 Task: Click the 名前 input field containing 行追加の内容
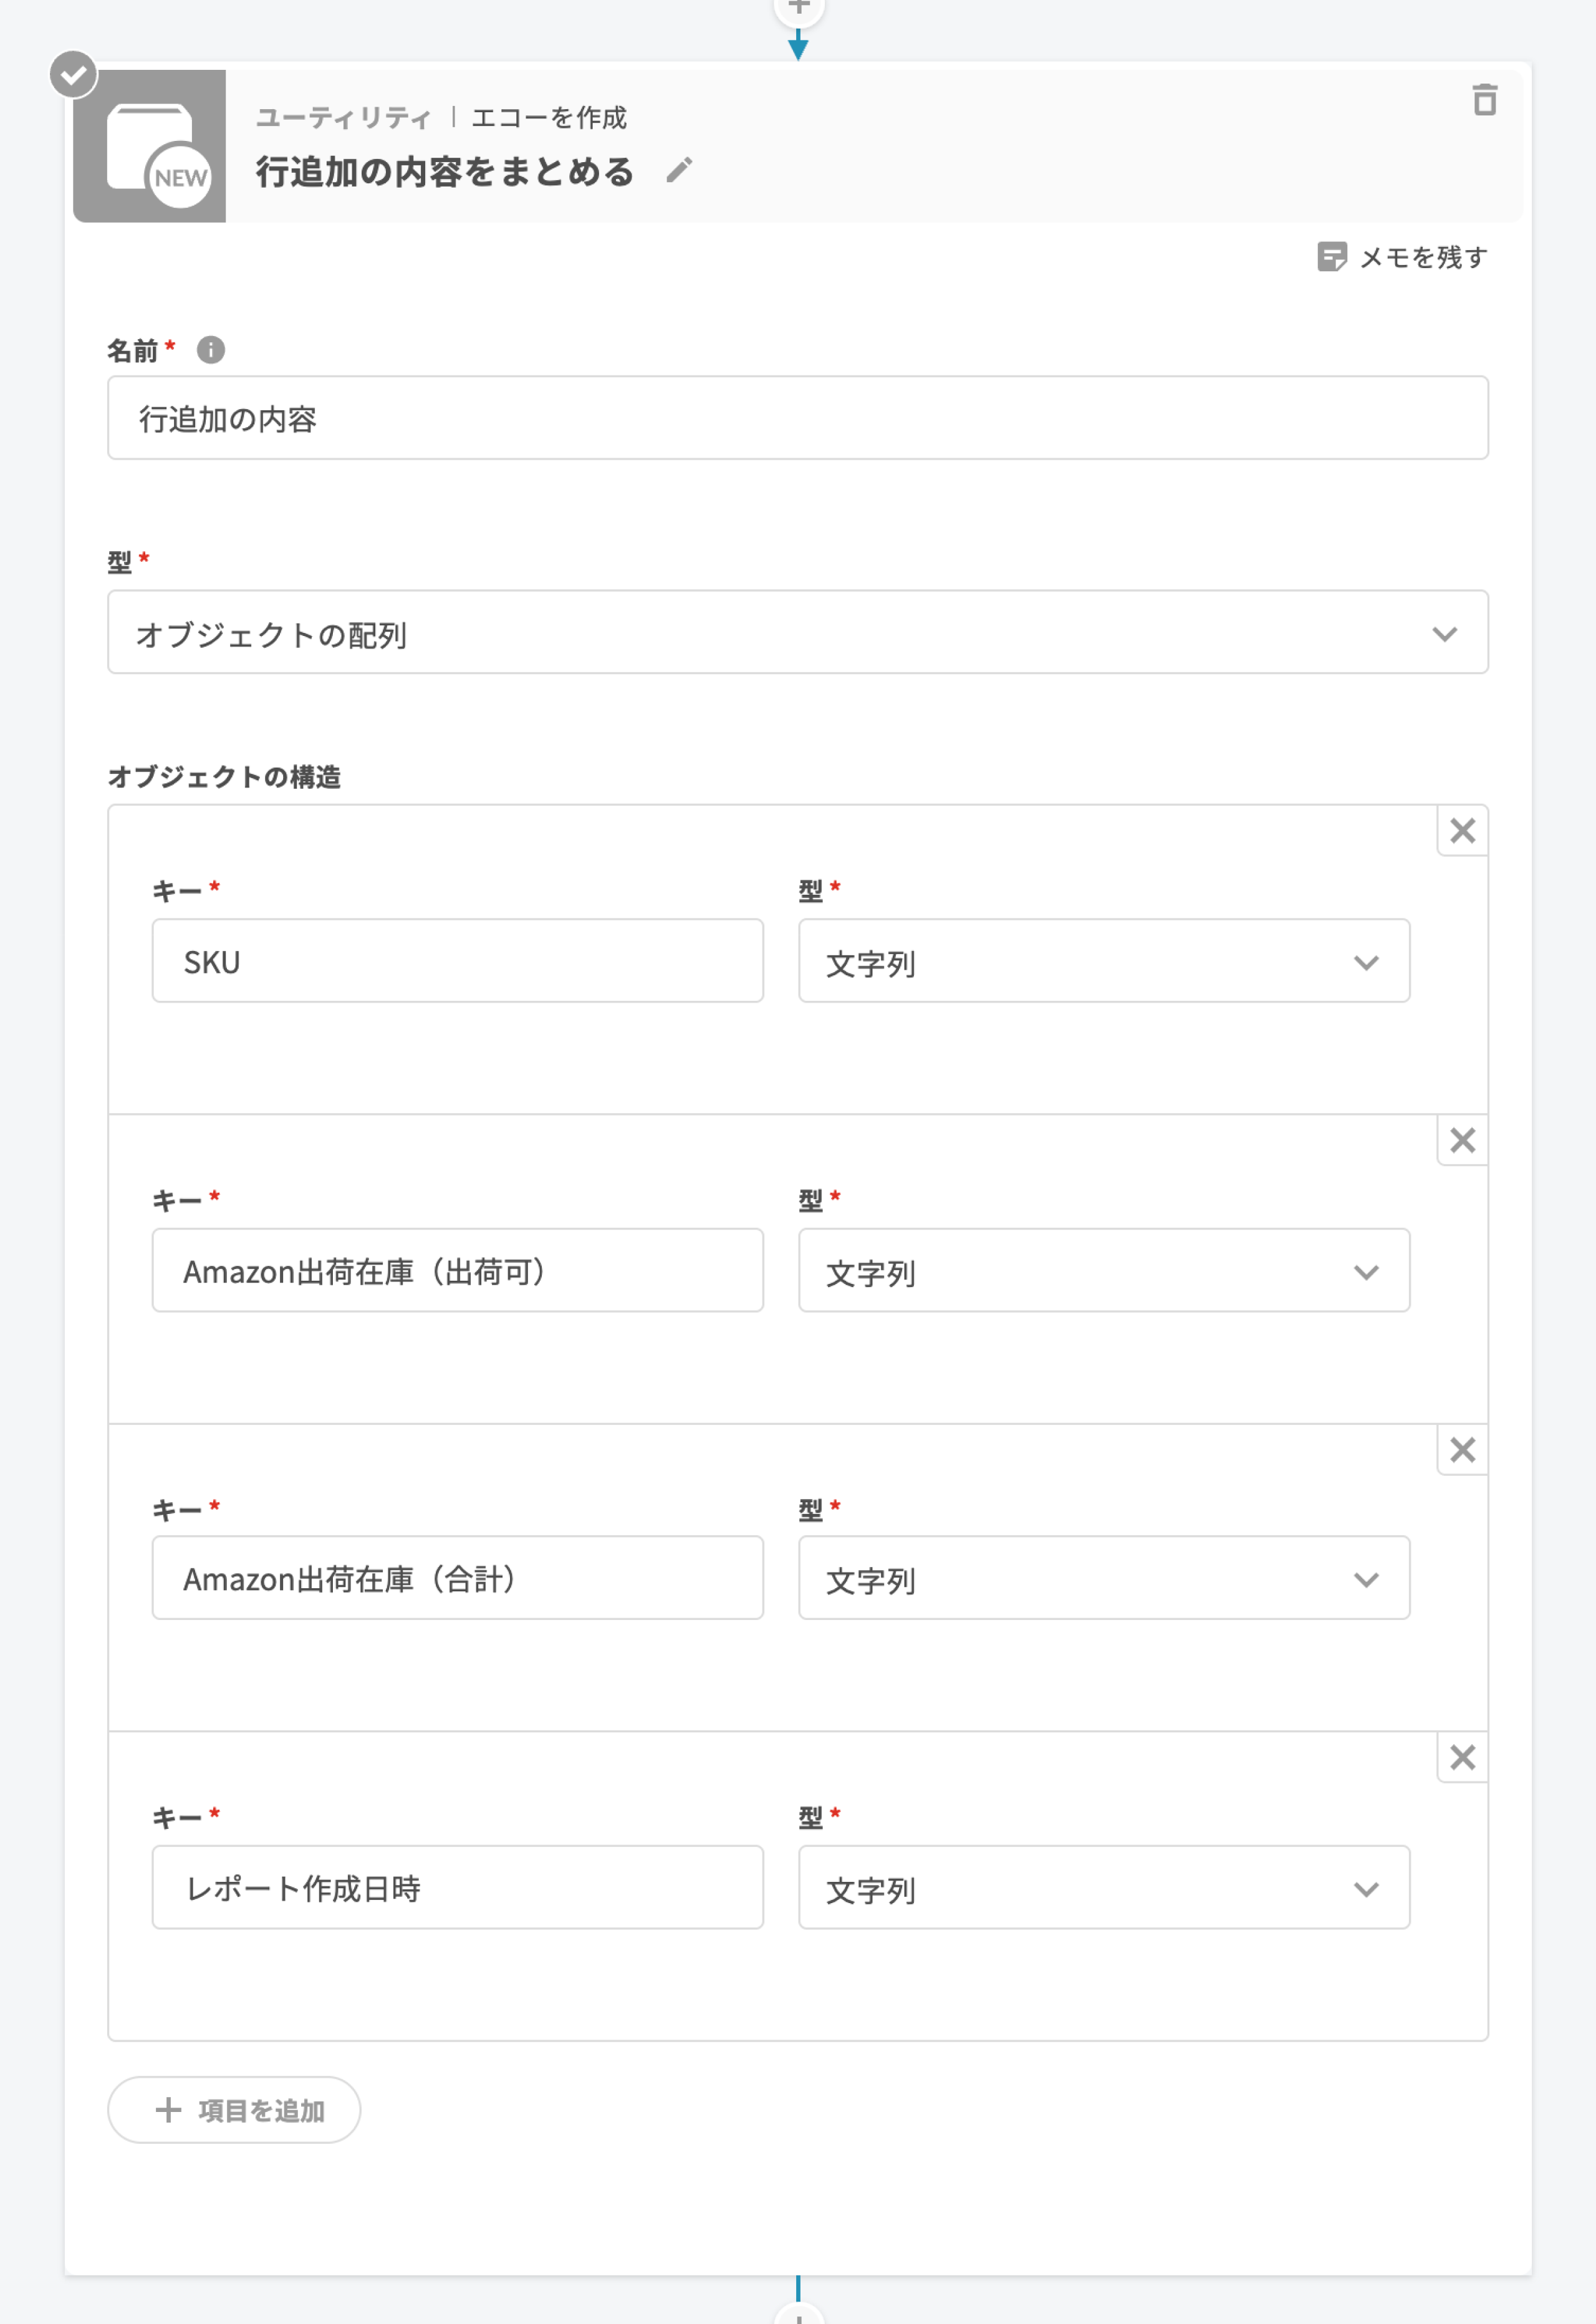pyautogui.click(x=797, y=418)
